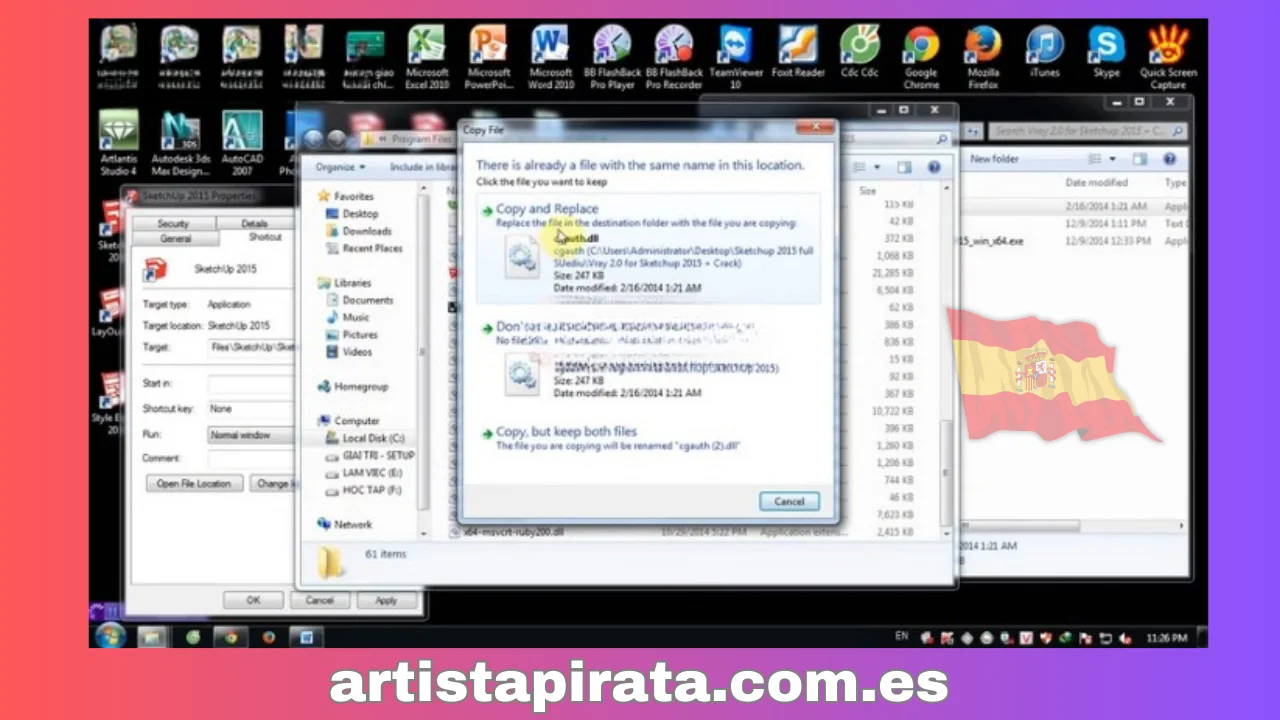Open Windows Explorer from the taskbar

pyautogui.click(x=152, y=636)
